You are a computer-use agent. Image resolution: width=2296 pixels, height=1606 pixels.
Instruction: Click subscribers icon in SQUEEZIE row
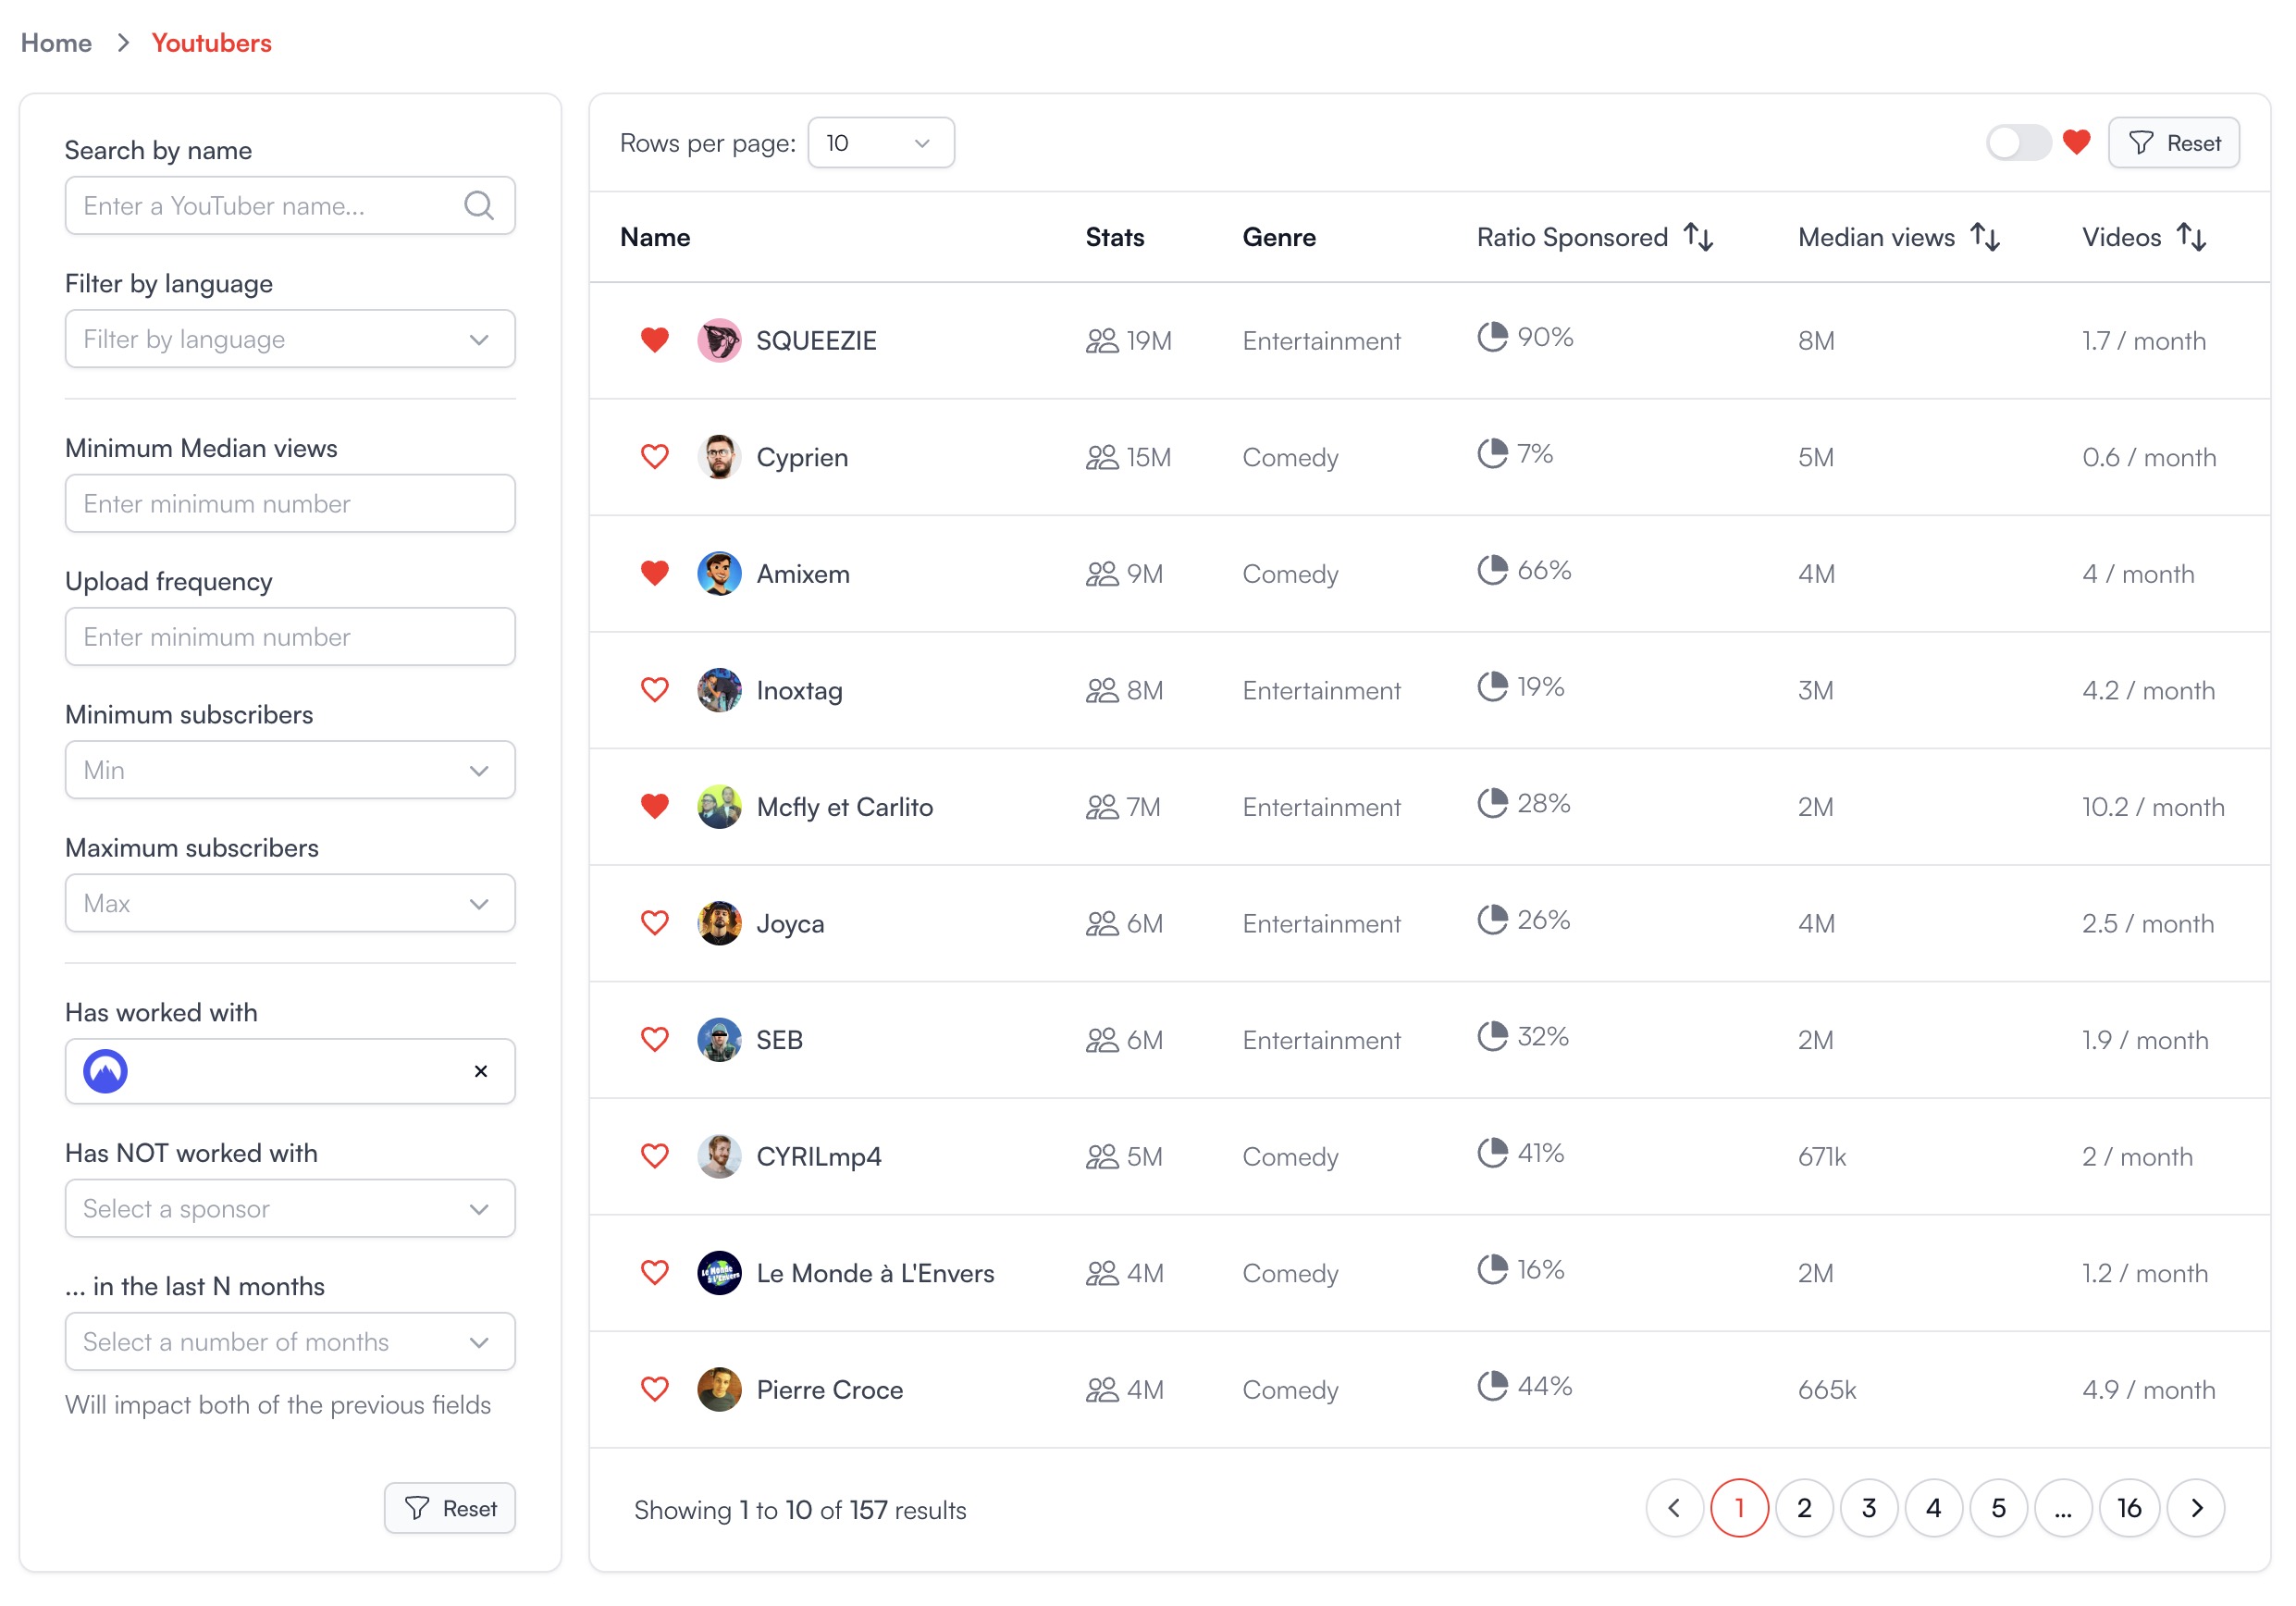click(1101, 341)
